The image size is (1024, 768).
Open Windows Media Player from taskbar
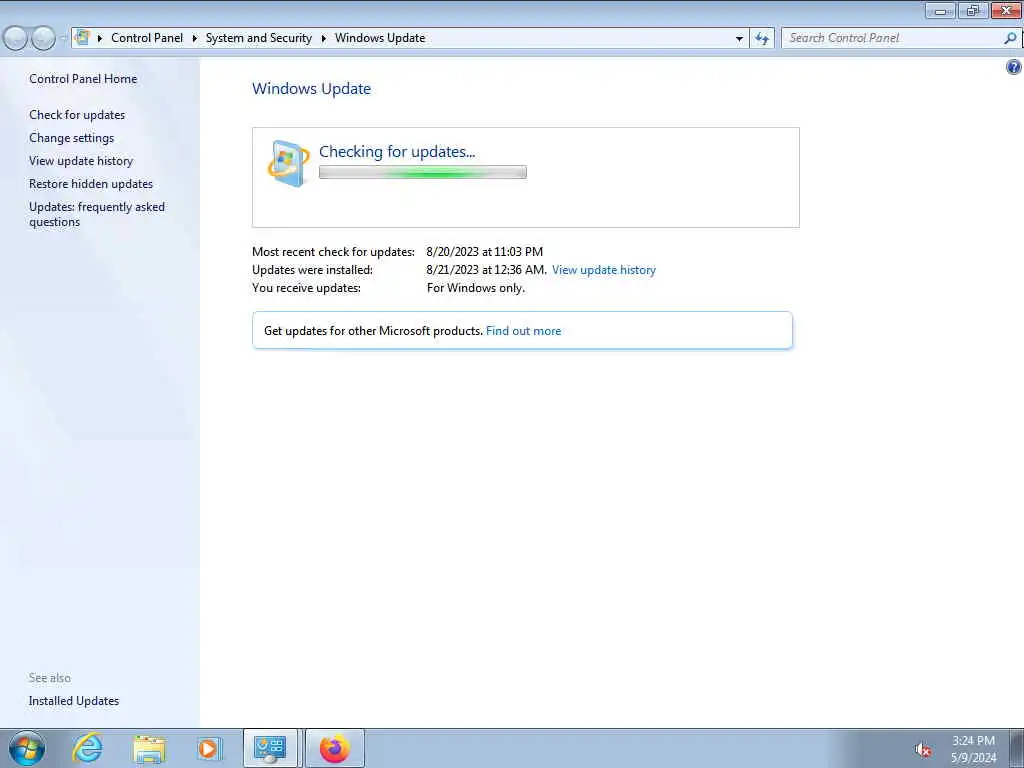point(209,748)
